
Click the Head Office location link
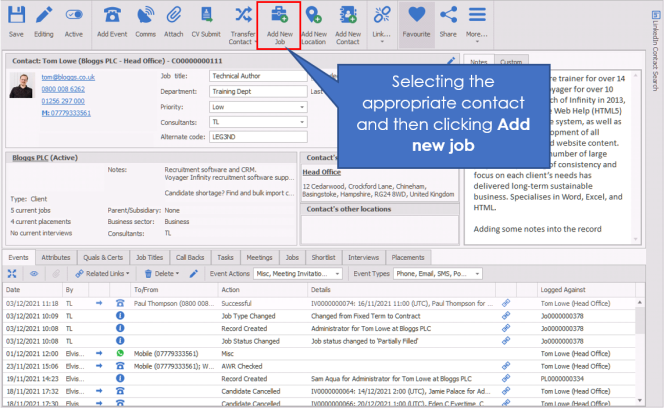(321, 171)
